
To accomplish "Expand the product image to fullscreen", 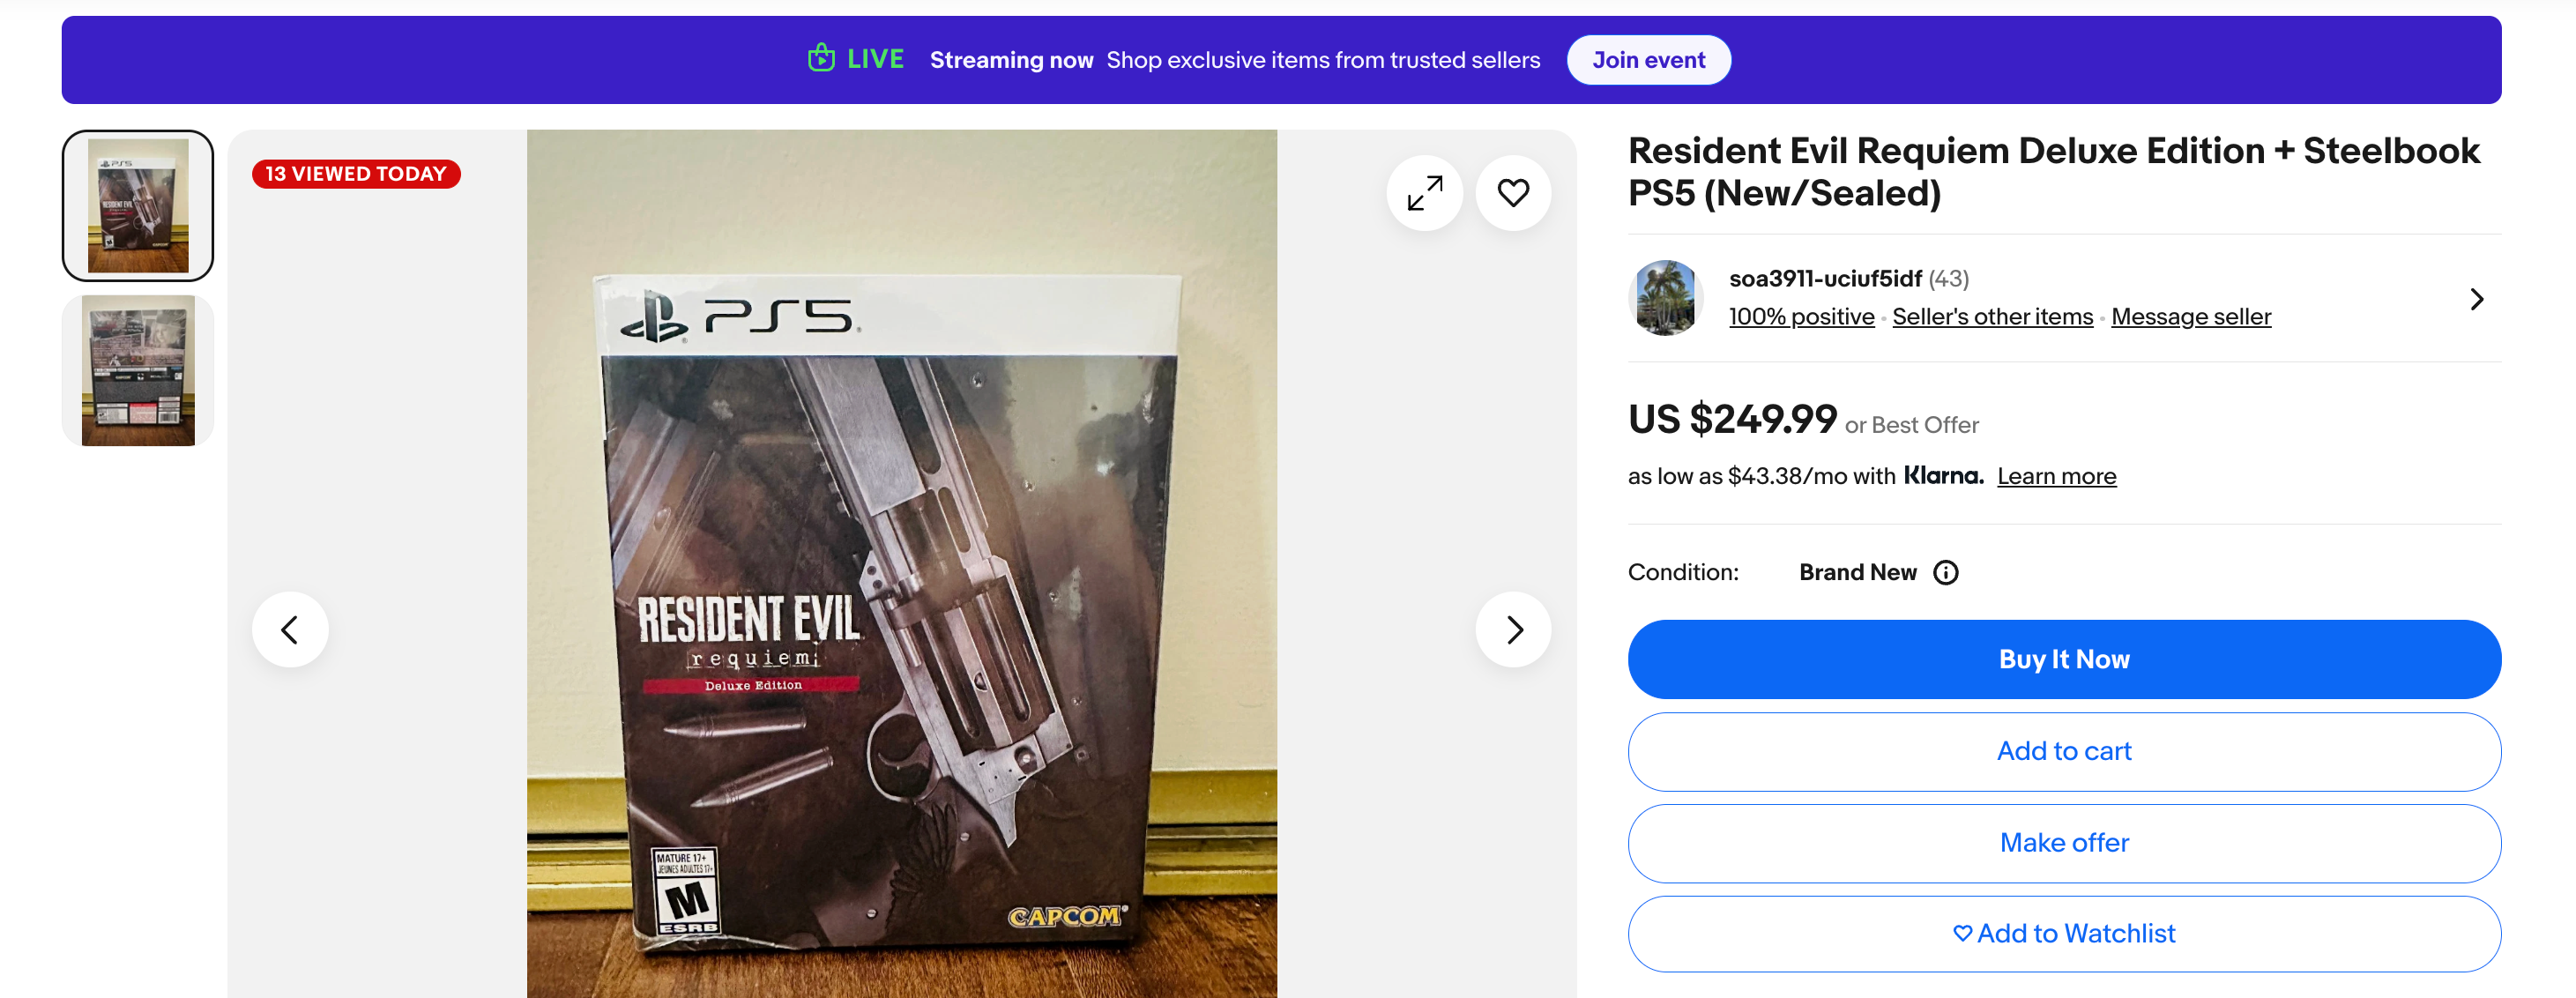I will click(1424, 193).
